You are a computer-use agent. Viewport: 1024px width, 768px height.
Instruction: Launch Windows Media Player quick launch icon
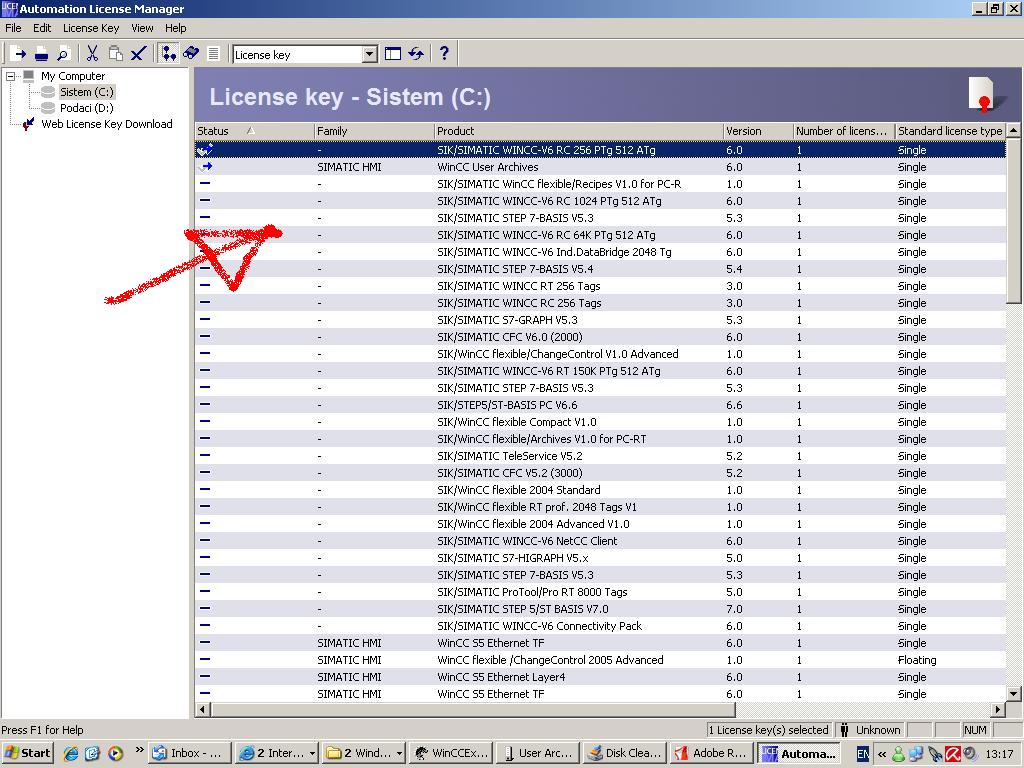coord(115,754)
